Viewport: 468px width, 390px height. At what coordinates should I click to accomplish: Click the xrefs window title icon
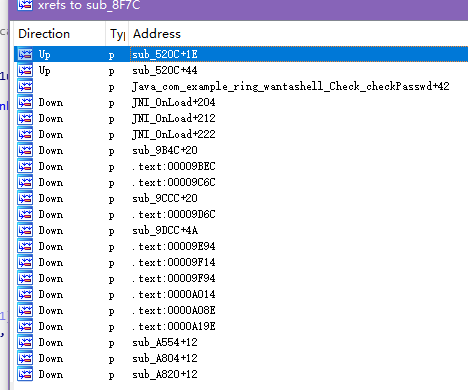(25, 5)
